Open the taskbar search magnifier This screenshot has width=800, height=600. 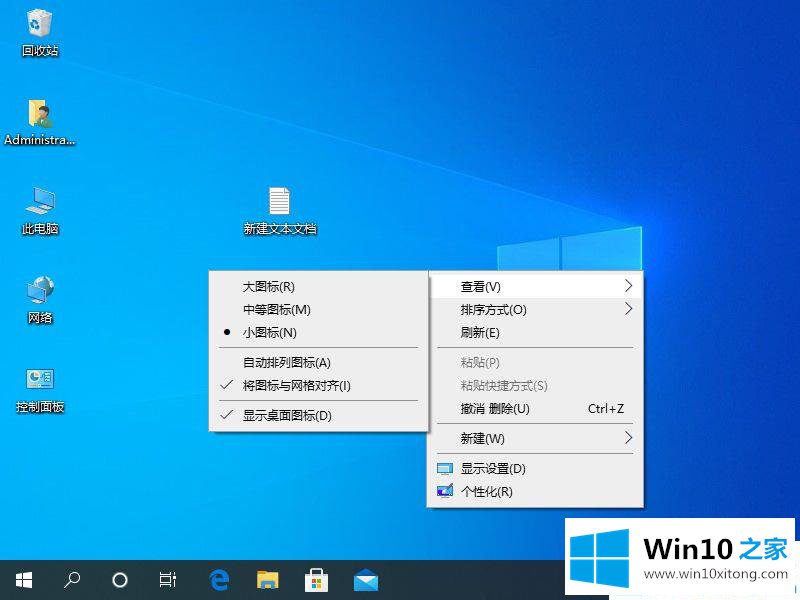(71, 580)
